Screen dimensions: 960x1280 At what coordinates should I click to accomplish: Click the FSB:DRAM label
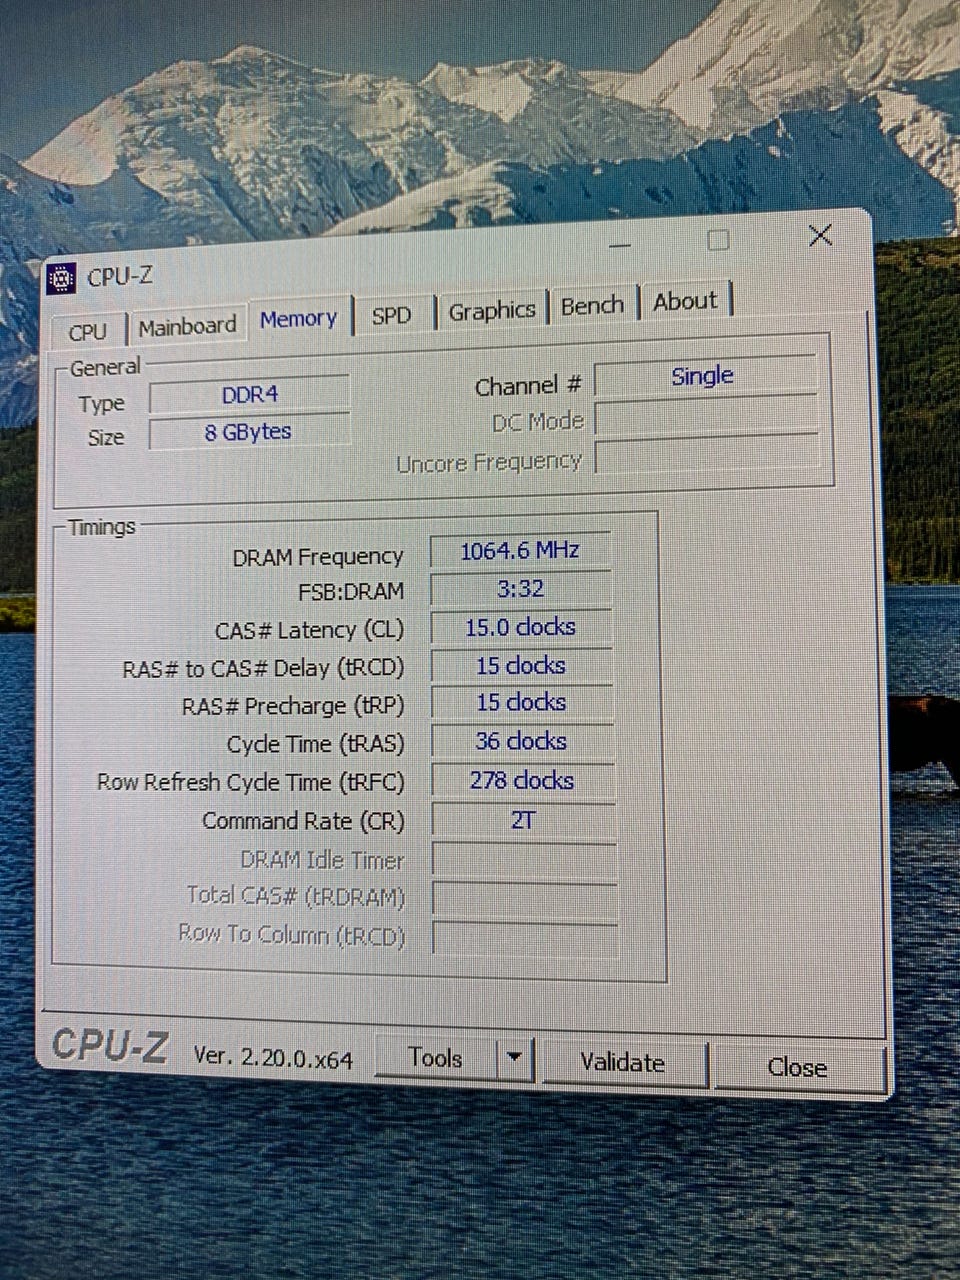351,591
